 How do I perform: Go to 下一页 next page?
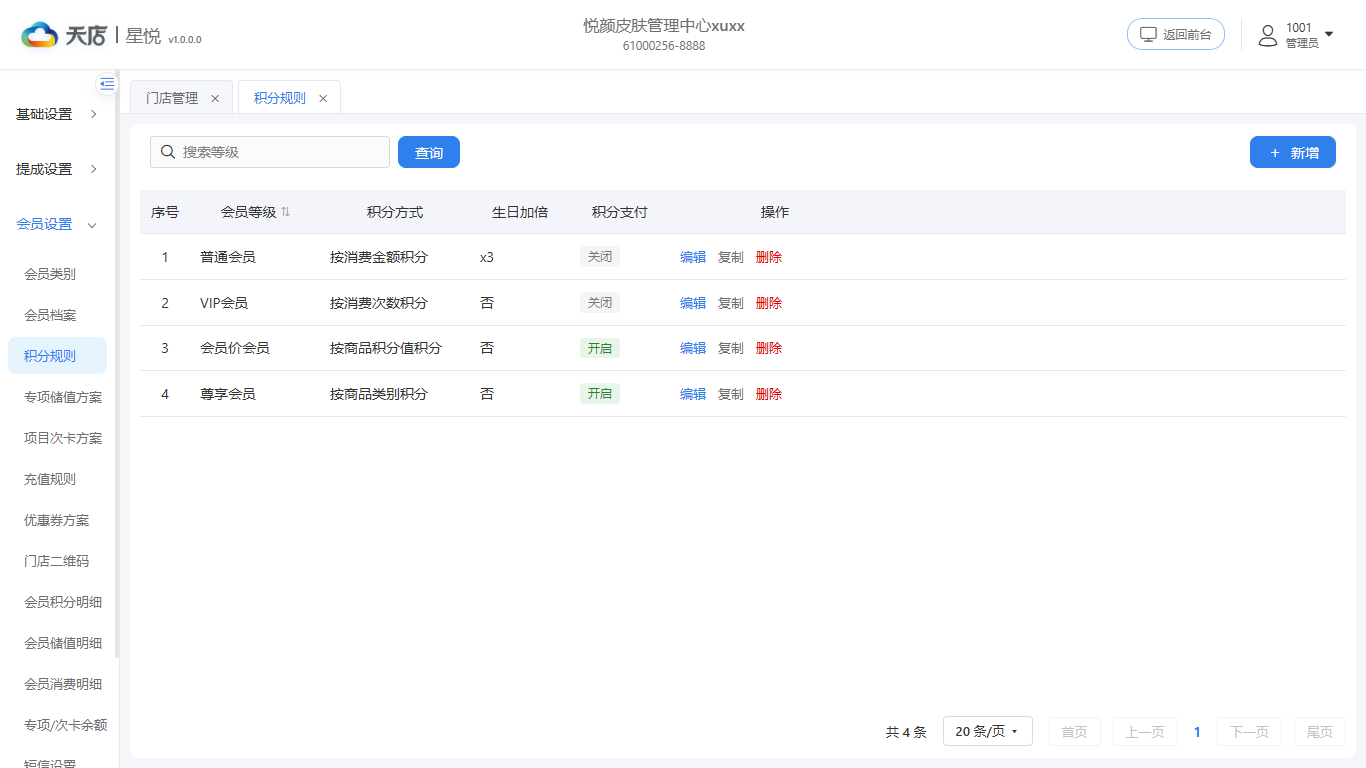click(1249, 732)
